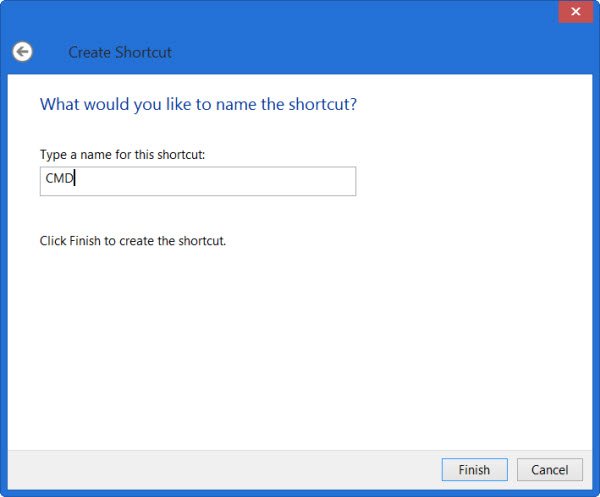
Task: Close the Create Shortcut dialog
Action: 576,12
